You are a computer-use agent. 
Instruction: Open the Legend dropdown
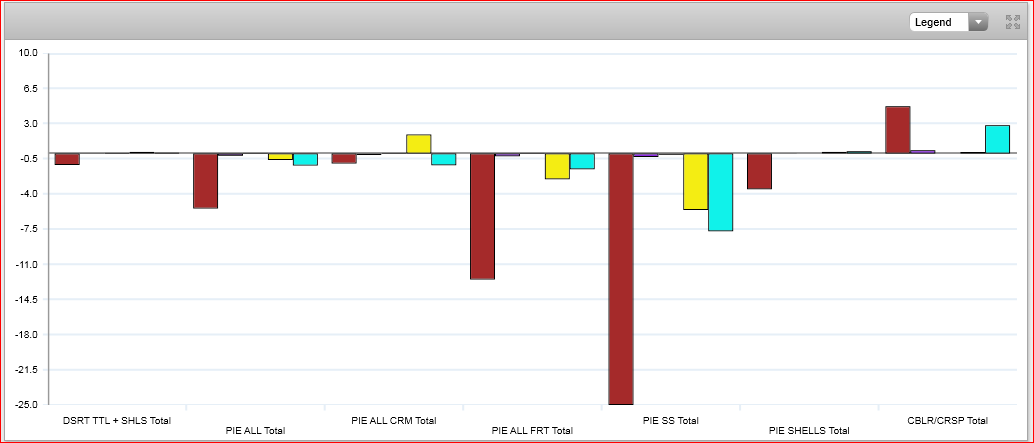[x=948, y=22]
